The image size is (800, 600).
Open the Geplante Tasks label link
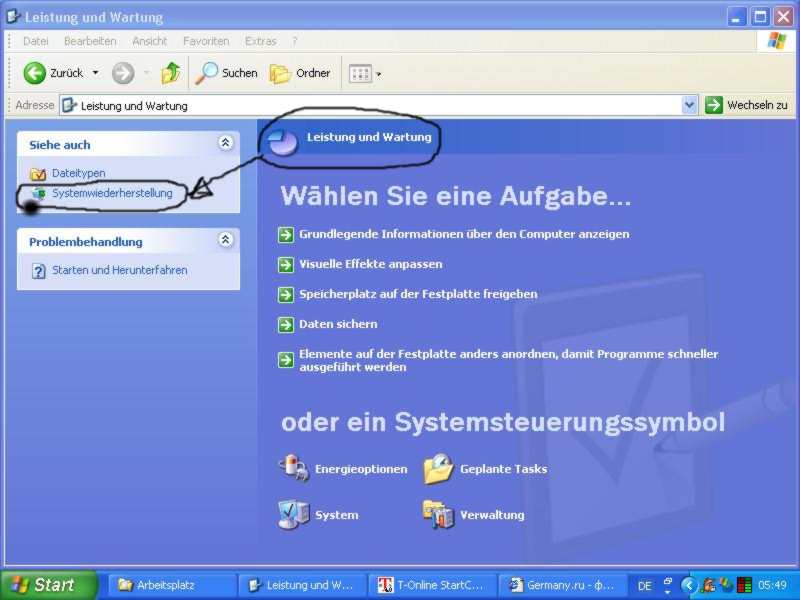[x=504, y=469]
